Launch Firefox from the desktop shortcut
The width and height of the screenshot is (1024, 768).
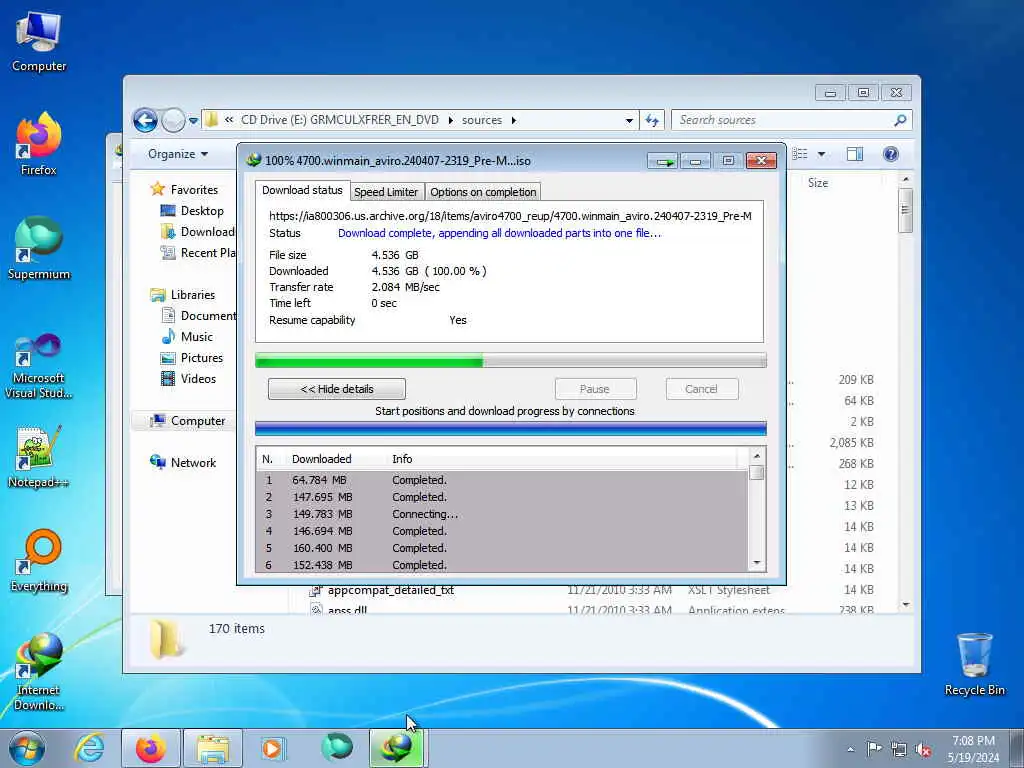[x=39, y=144]
